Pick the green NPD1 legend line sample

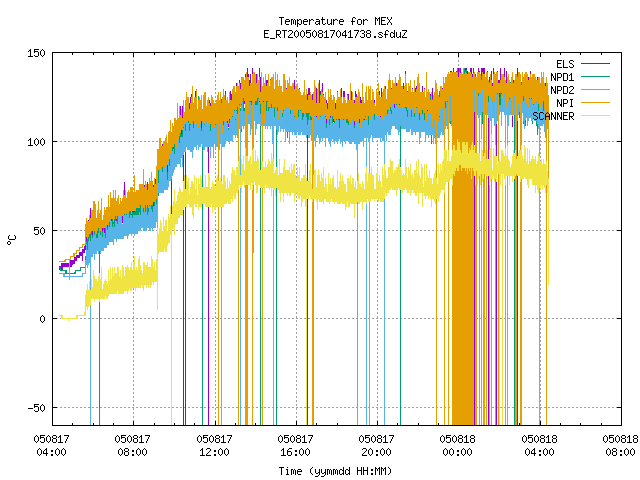(x=595, y=77)
